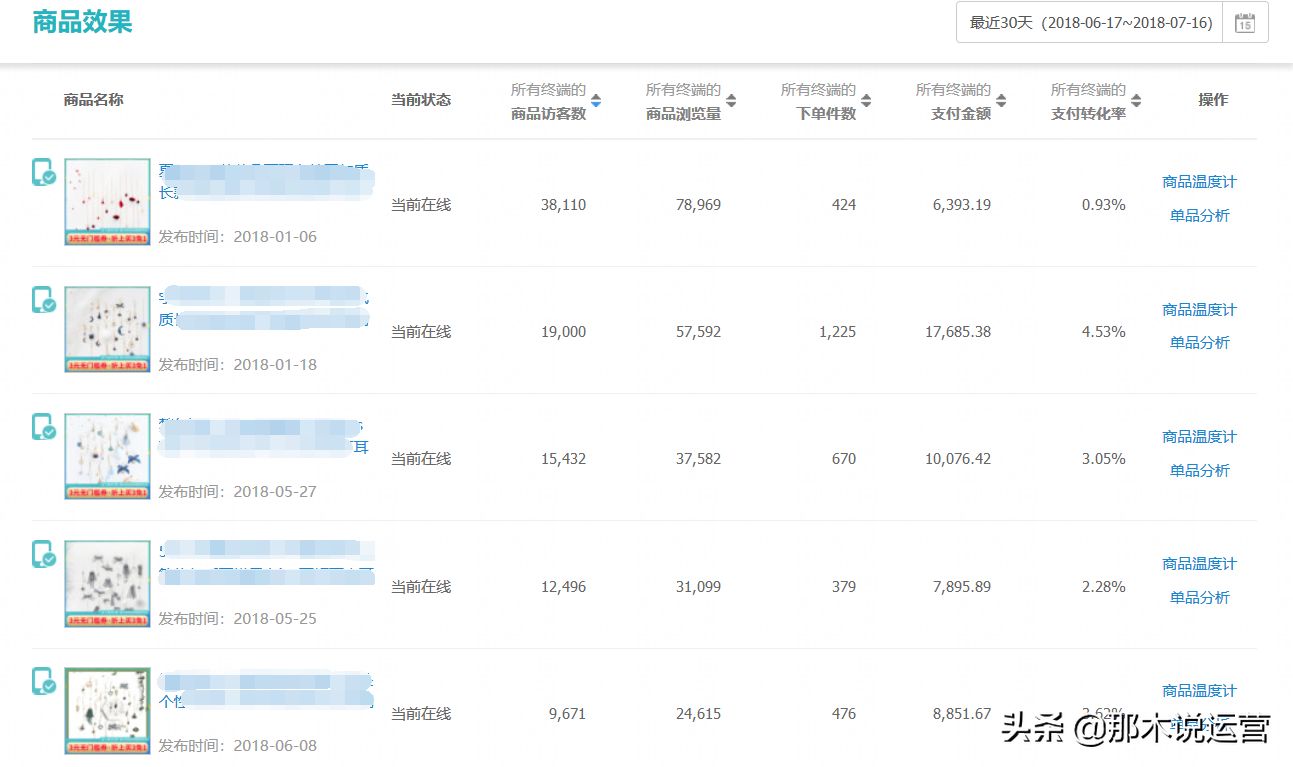Open 商品温度计 for product with 15,432 visitors
The width and height of the screenshot is (1293, 767).
pos(1199,436)
